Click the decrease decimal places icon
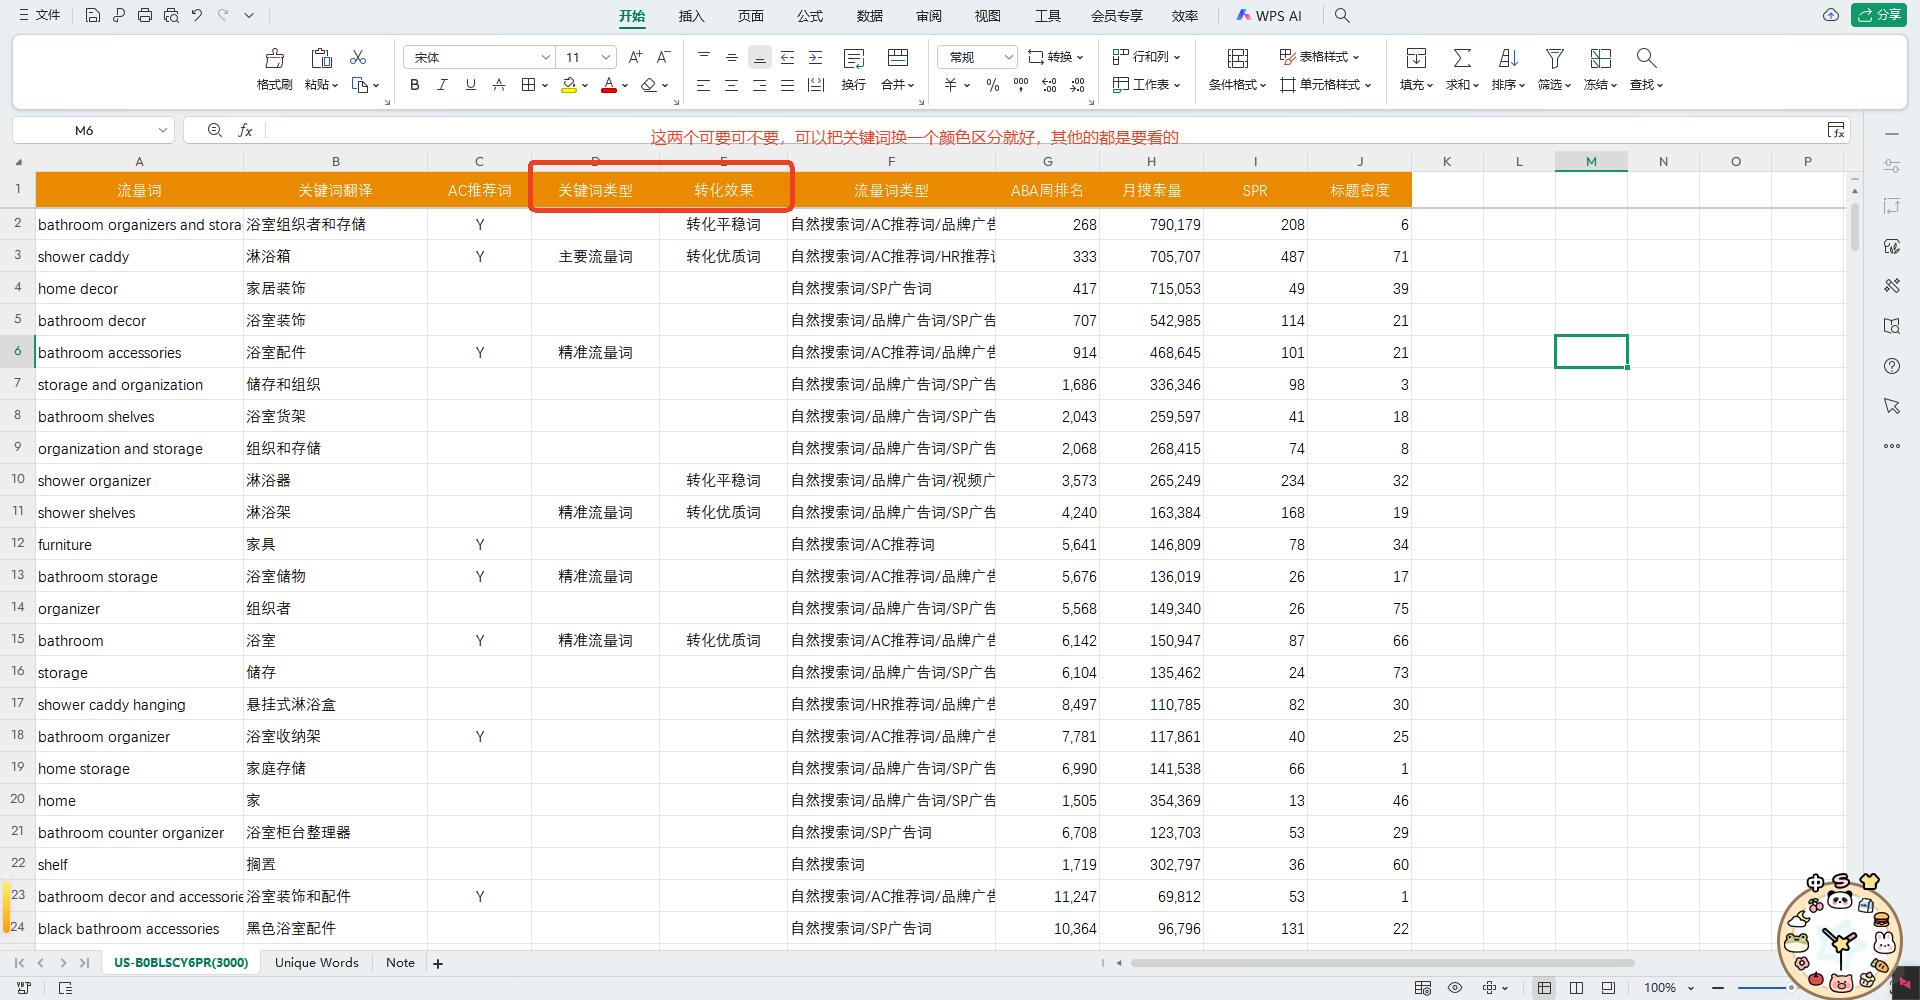Image resolution: width=1920 pixels, height=1000 pixels. (x=1077, y=86)
